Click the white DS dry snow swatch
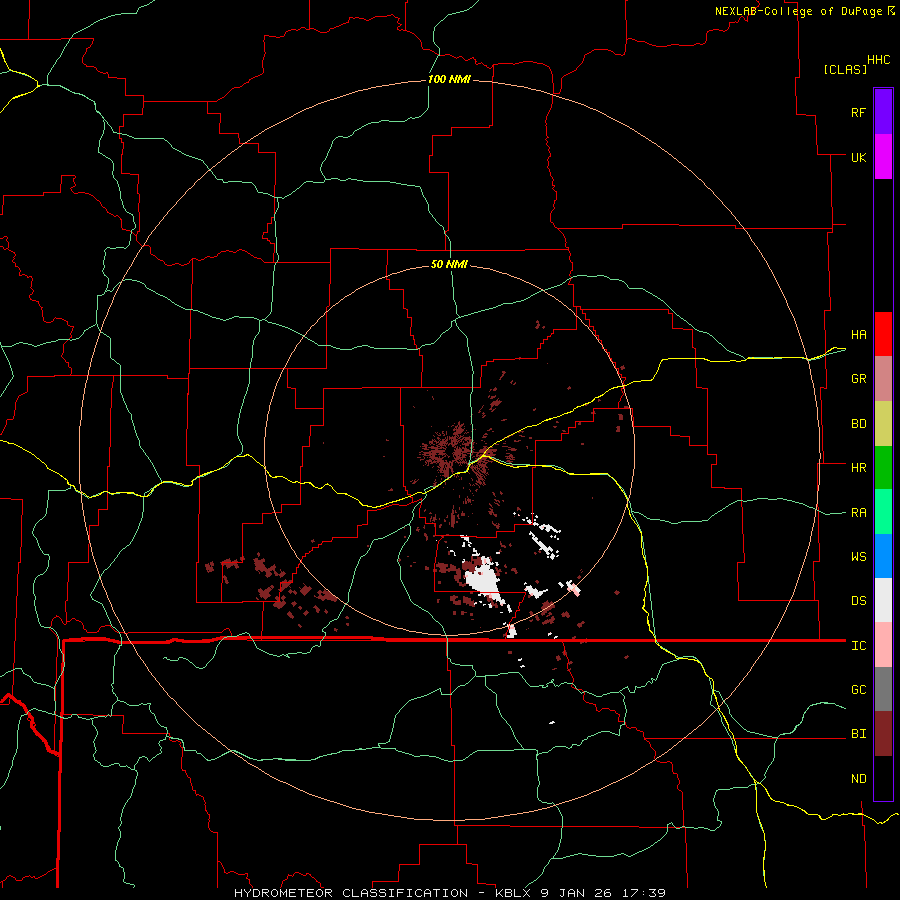Viewport: 900px width, 900px height. pos(883,600)
